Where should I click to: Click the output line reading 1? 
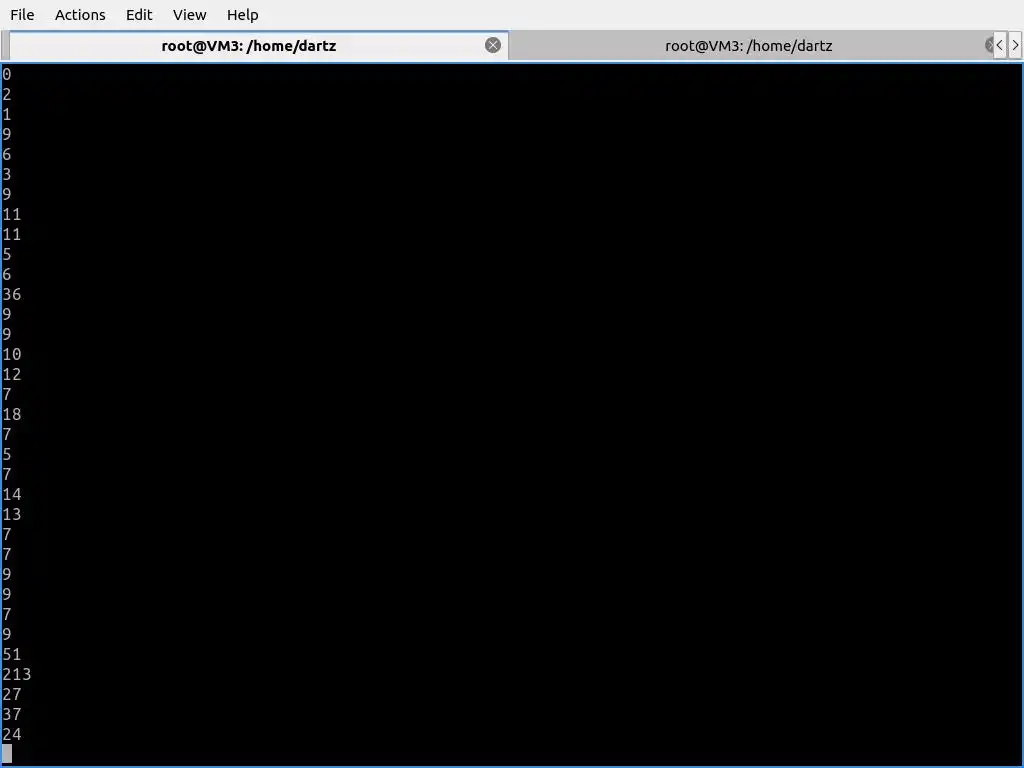pyautogui.click(x=7, y=114)
